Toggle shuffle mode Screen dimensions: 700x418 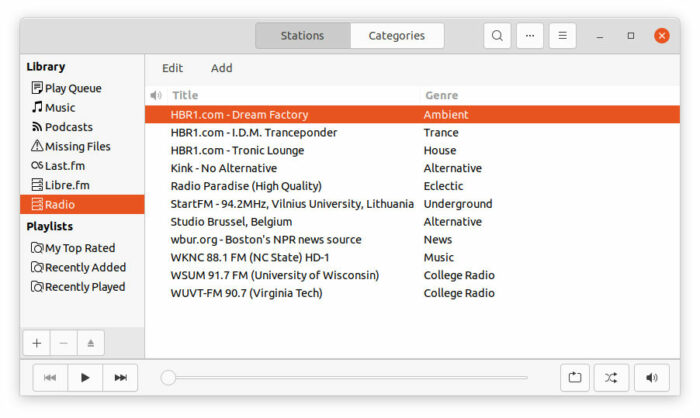611,378
